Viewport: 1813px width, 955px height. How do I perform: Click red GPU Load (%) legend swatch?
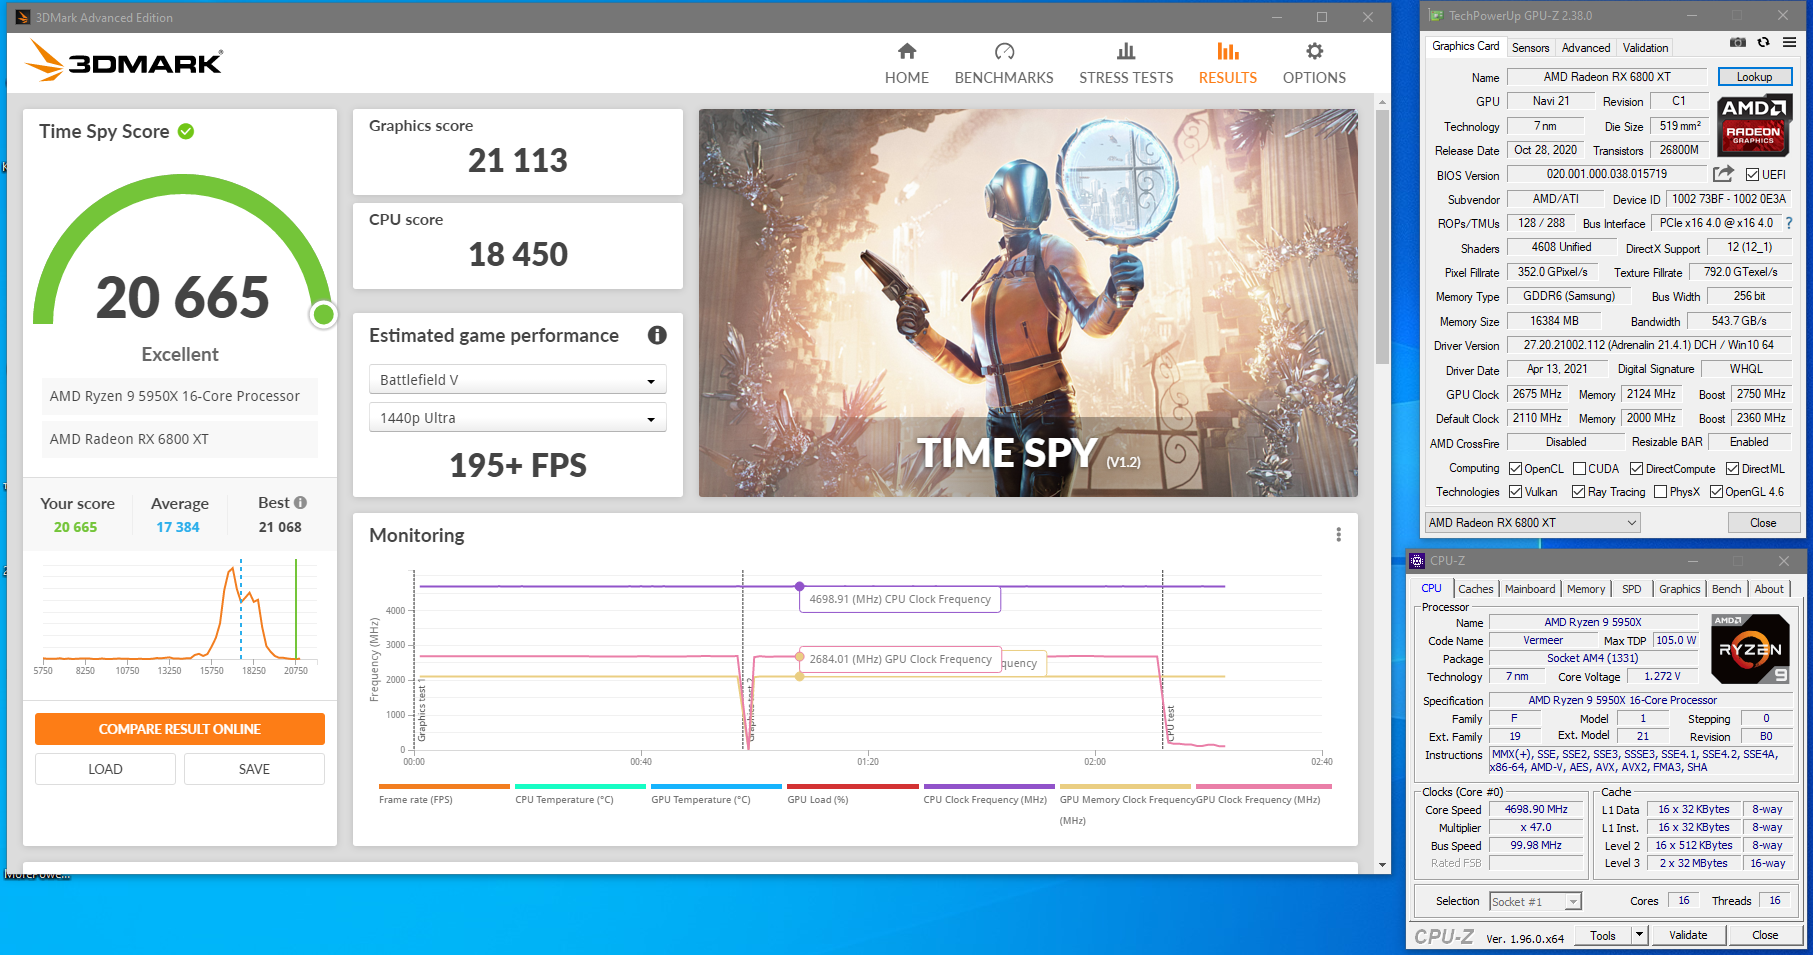[x=852, y=787]
